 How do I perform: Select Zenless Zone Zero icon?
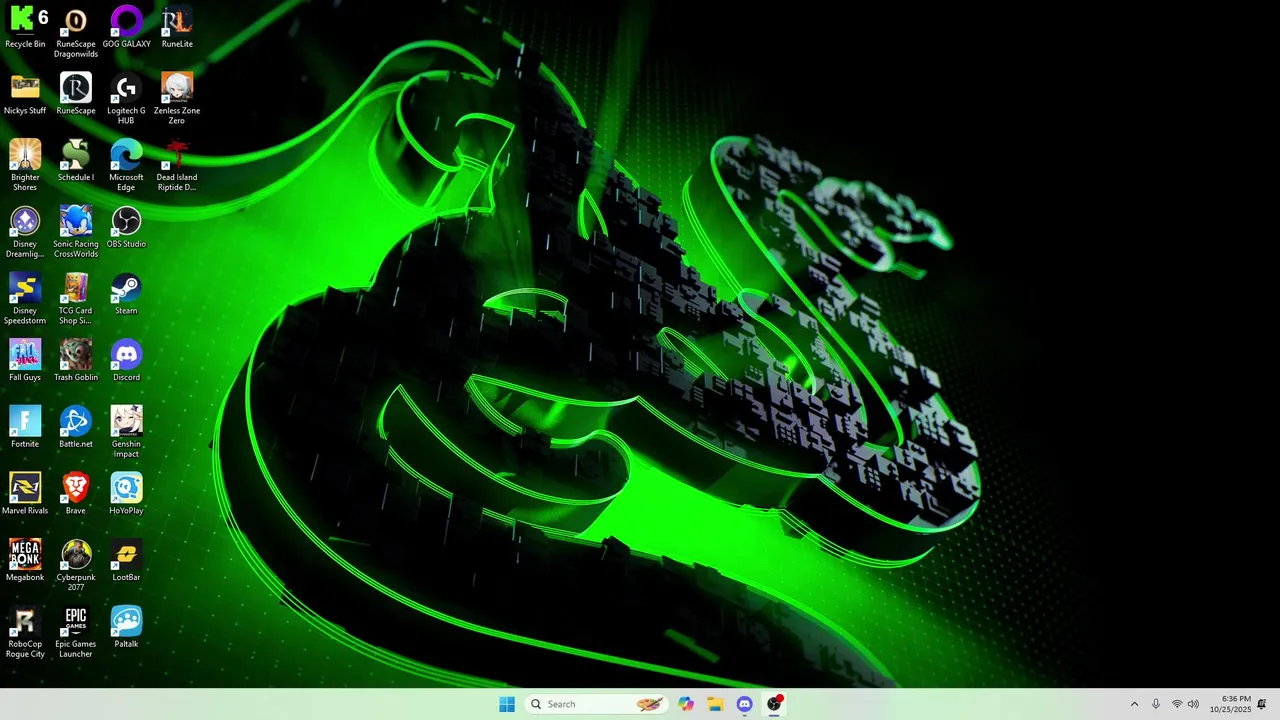coord(177,99)
